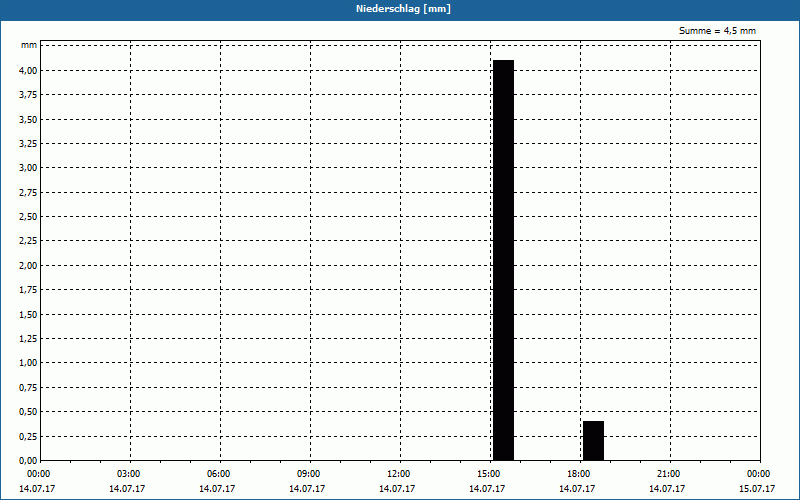This screenshot has height=500, width=800.
Task: Click the 03:00 time label
Action: click(129, 474)
